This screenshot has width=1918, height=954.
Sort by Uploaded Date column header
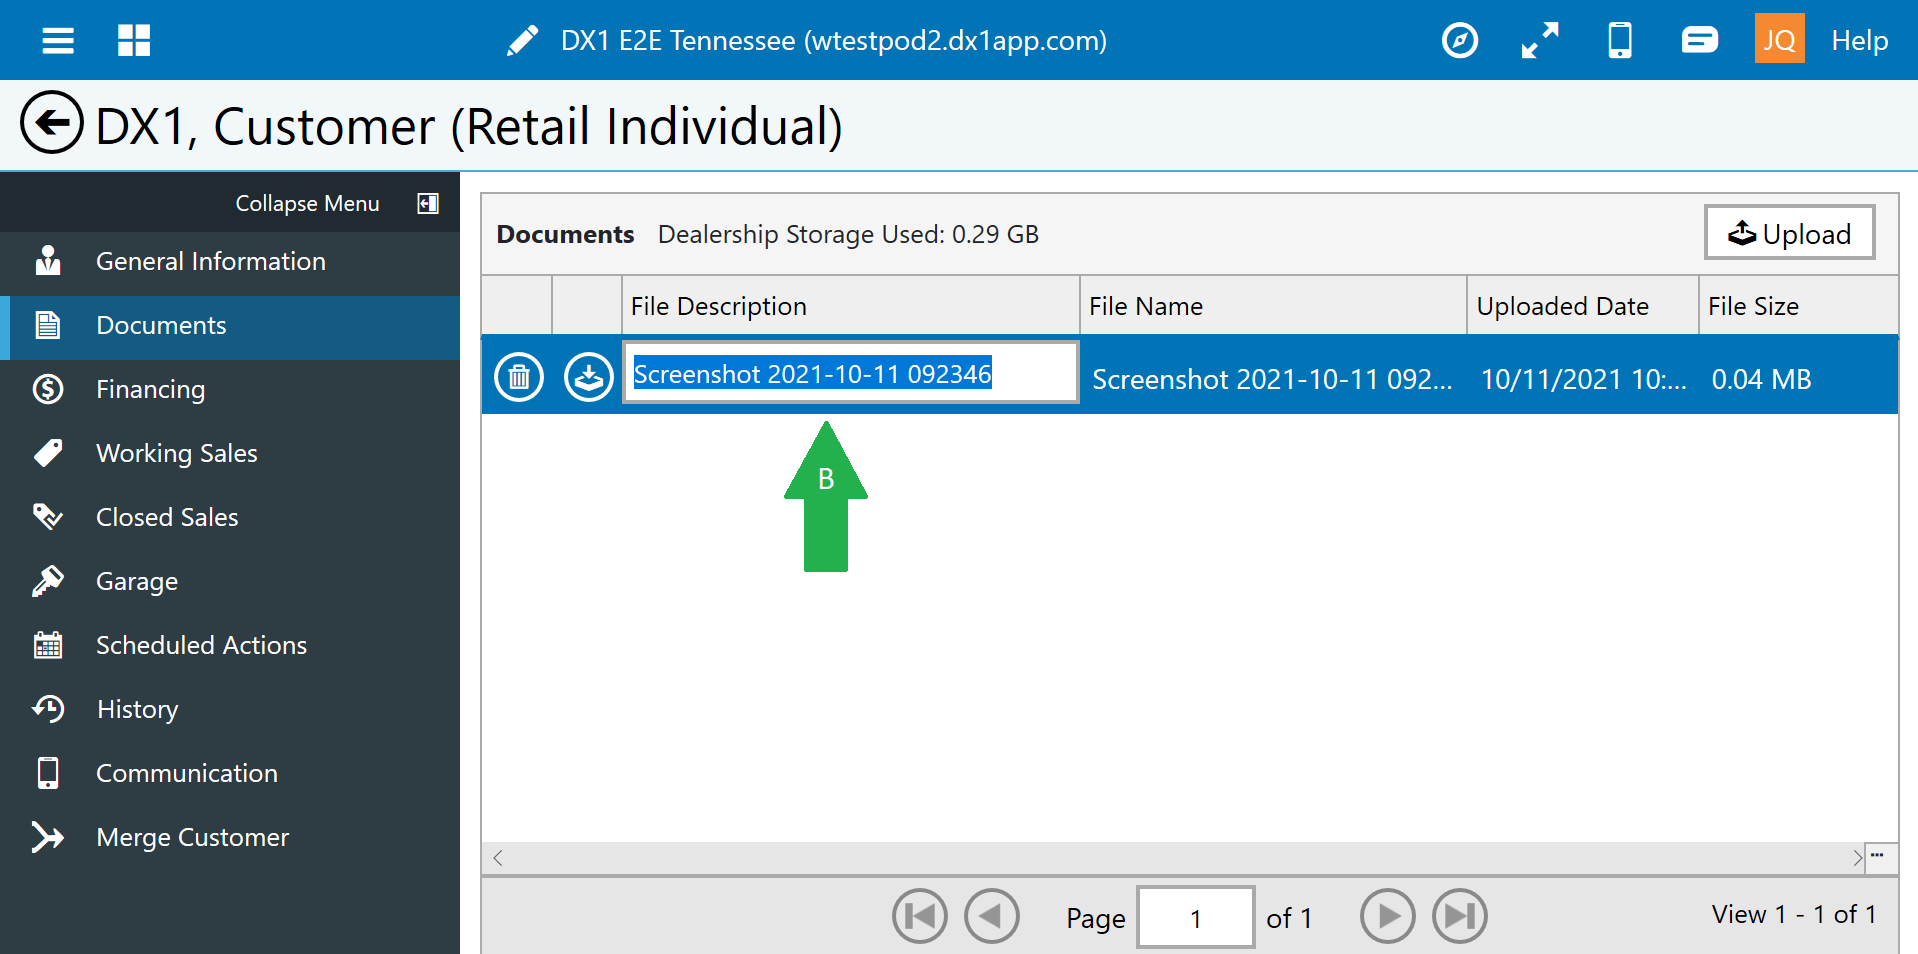[1583, 306]
